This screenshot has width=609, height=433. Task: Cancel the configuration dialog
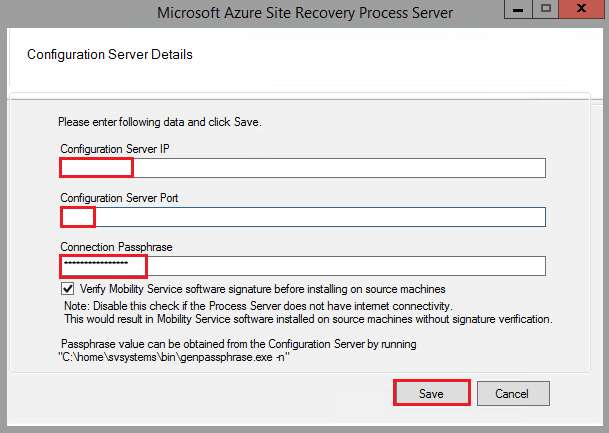(x=511, y=394)
